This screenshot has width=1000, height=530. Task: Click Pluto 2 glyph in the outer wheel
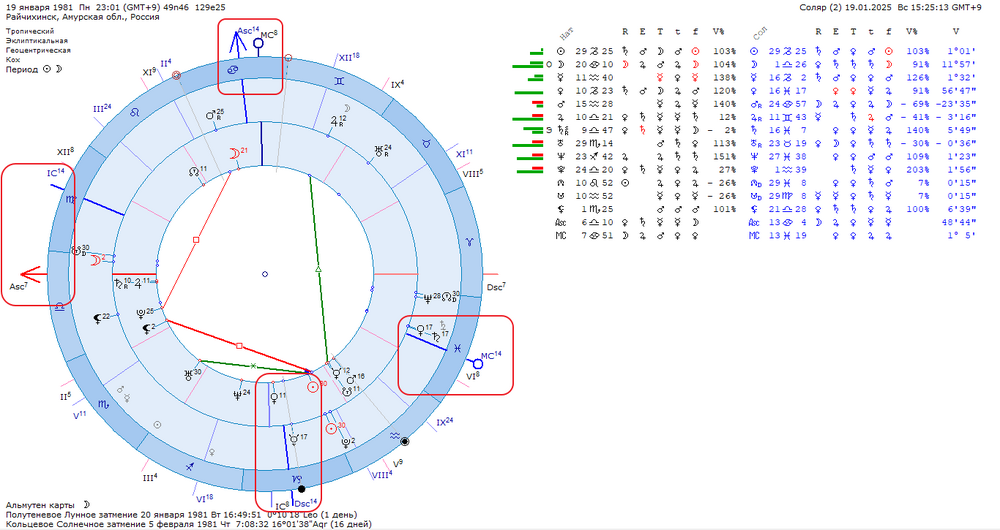pyautogui.click(x=348, y=441)
